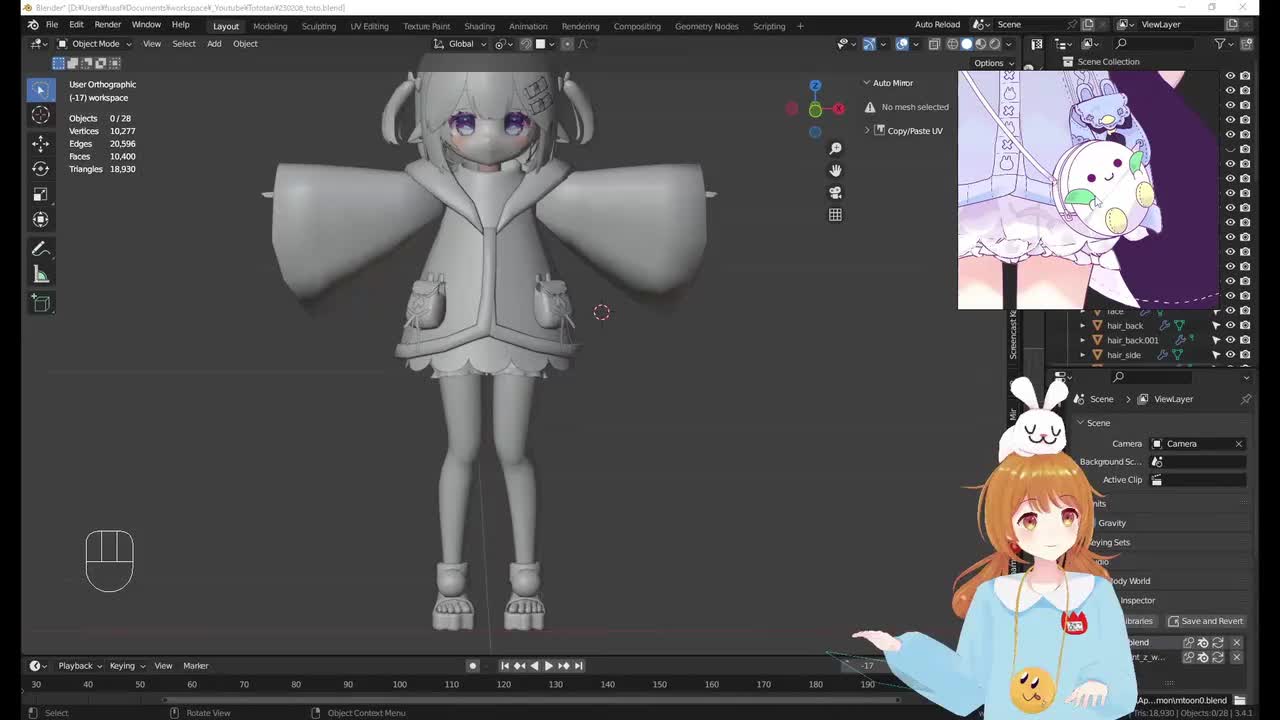Clear the Camera field with X icon
Screen dimensions: 1280x720
[x=1239, y=444]
